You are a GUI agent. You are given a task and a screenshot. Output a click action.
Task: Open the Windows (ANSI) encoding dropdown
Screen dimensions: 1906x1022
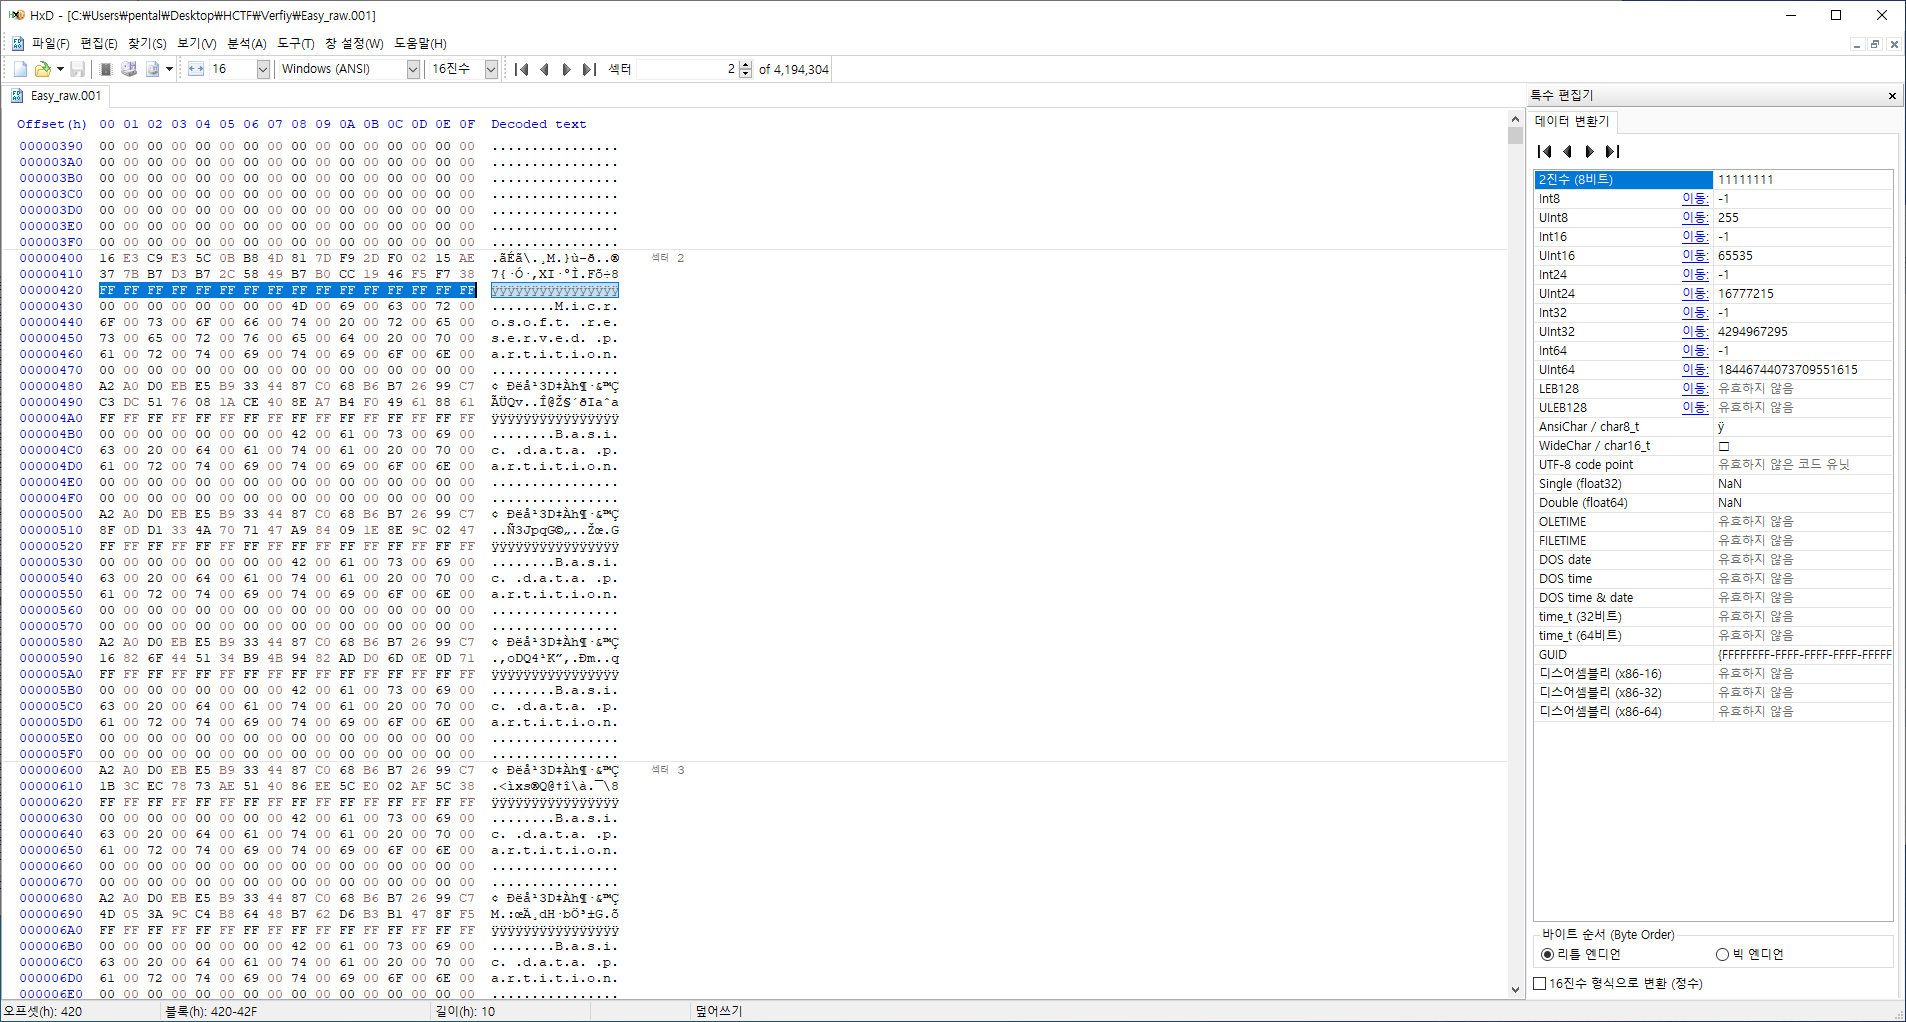(x=413, y=69)
